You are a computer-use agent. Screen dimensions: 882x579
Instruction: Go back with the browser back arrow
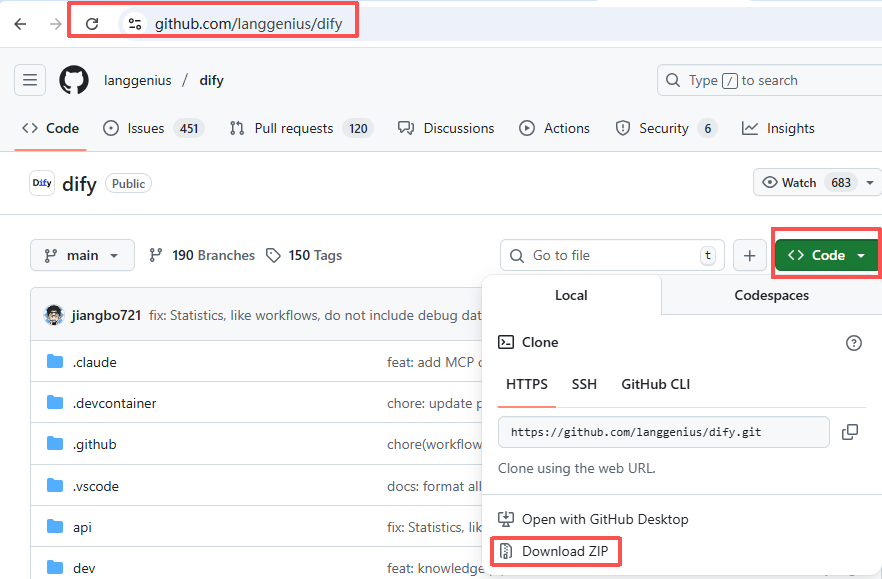click(20, 24)
